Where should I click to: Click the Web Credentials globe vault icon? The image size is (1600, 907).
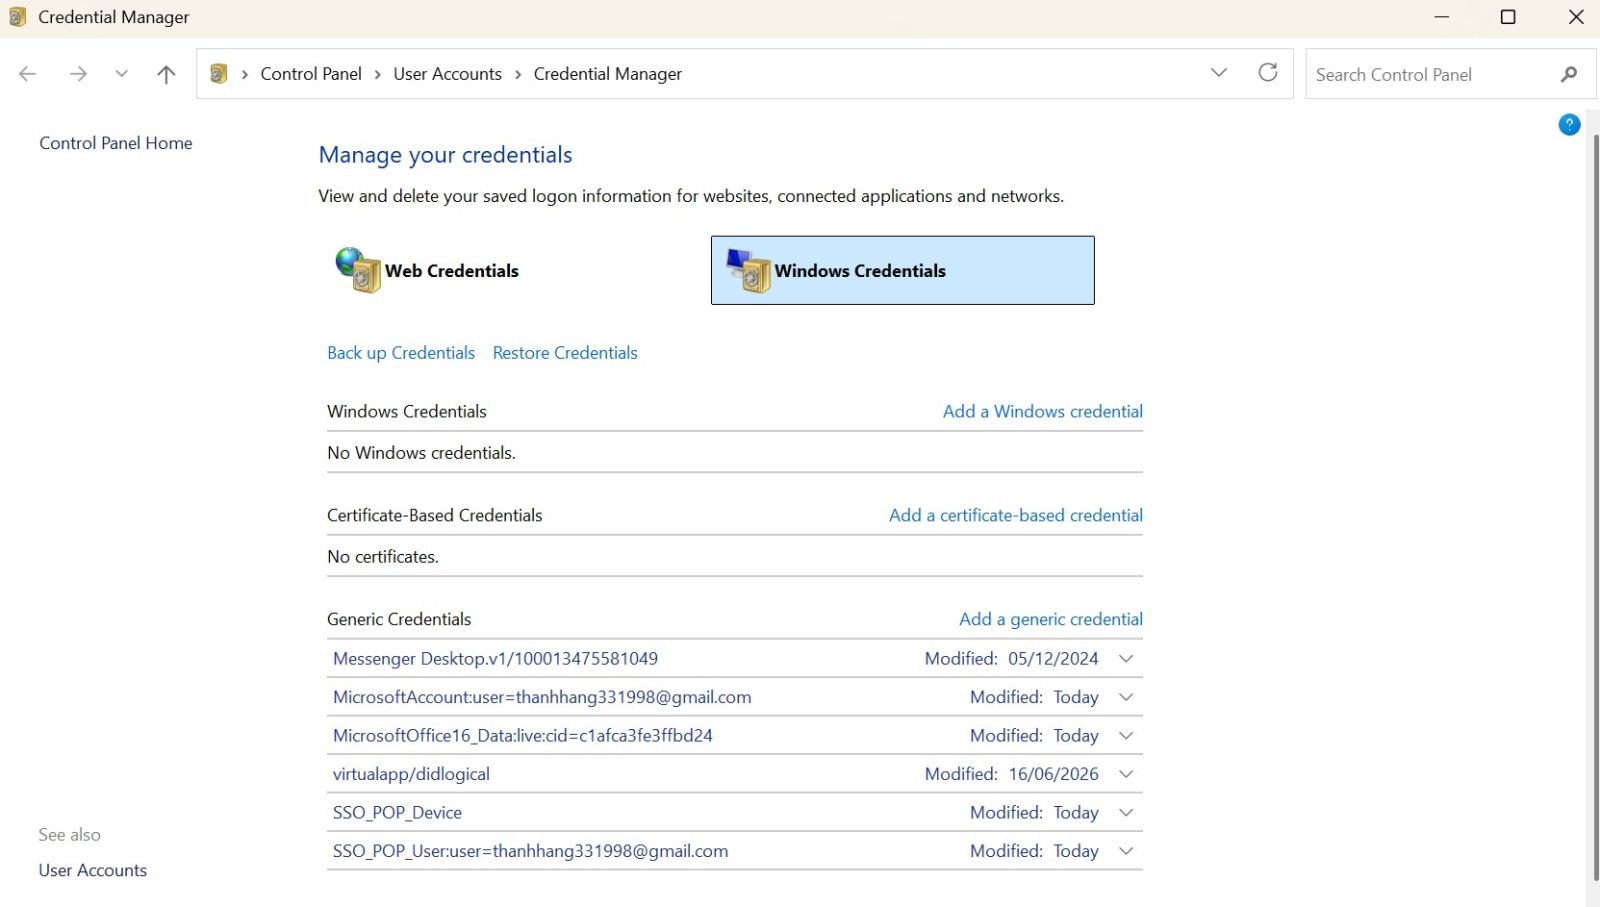[x=357, y=270]
